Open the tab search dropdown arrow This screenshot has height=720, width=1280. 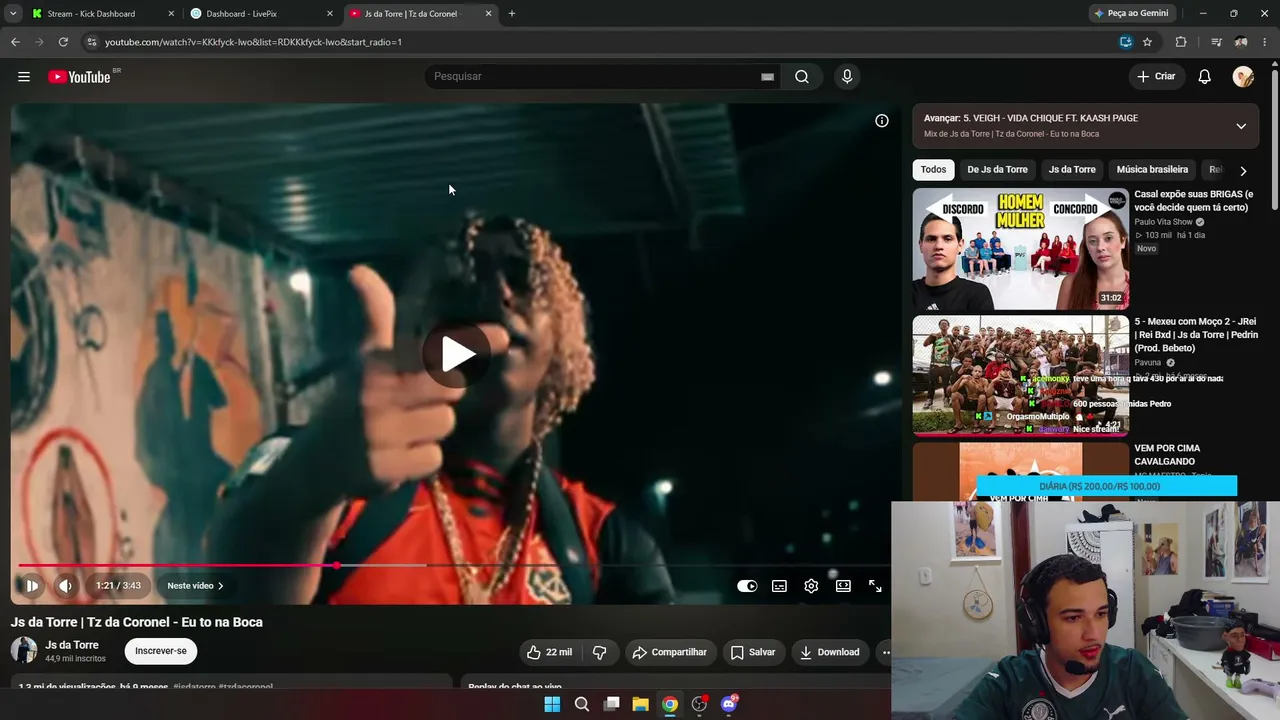pos(13,14)
